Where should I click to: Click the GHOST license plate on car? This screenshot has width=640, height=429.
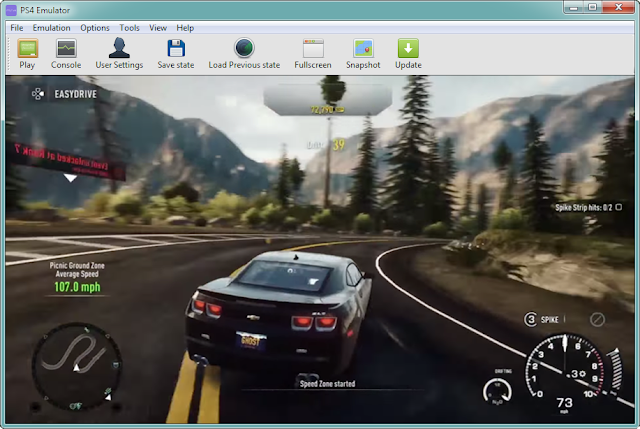pyautogui.click(x=251, y=341)
